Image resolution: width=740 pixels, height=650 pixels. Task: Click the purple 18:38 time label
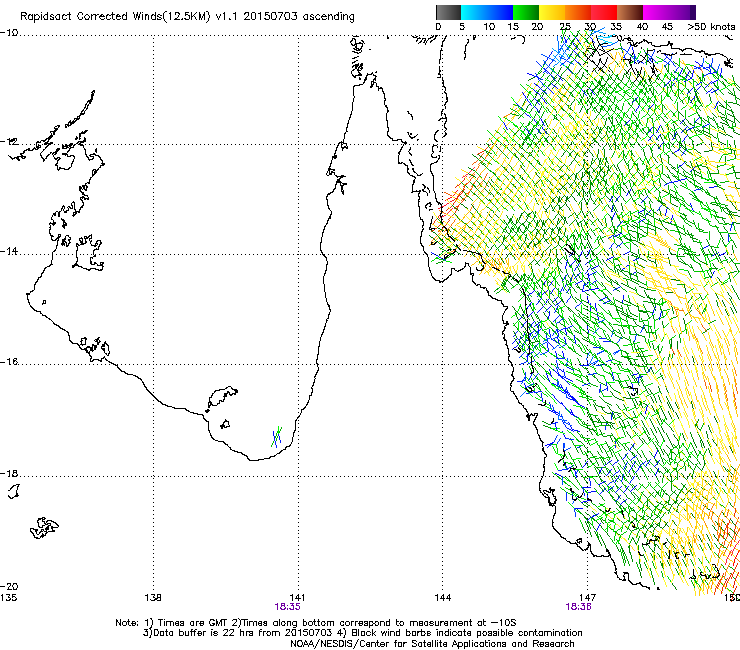pos(578,607)
